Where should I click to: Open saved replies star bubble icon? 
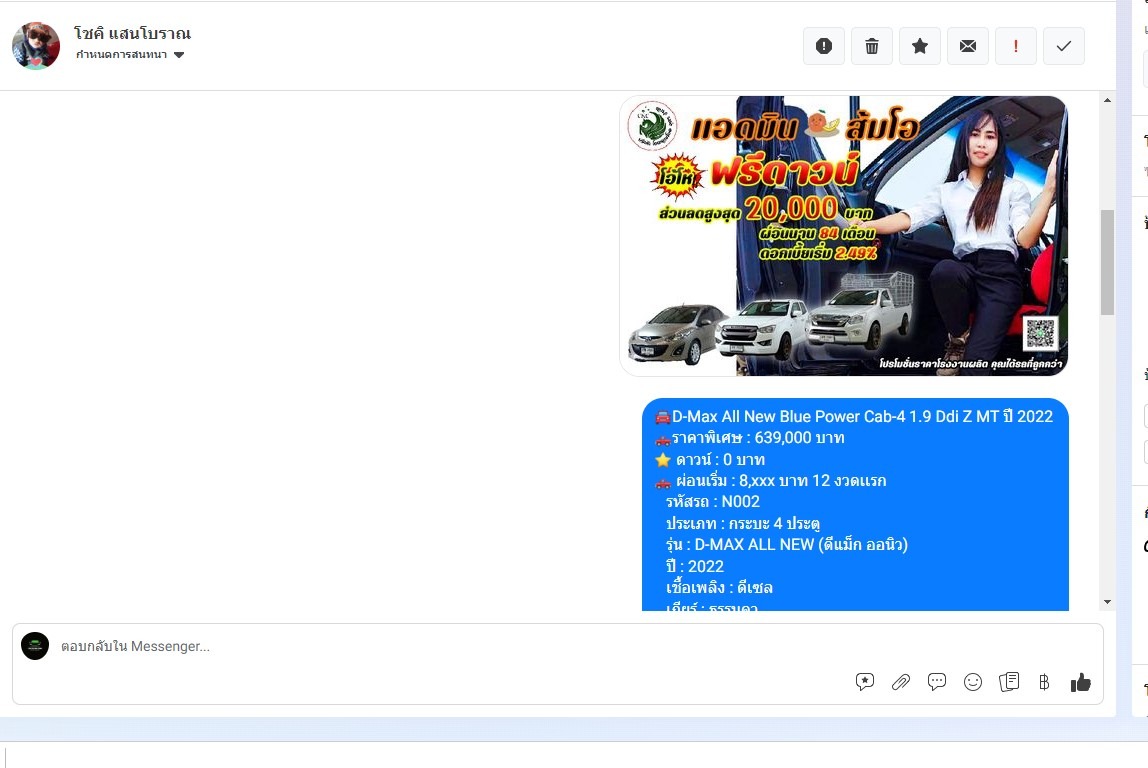pos(865,682)
